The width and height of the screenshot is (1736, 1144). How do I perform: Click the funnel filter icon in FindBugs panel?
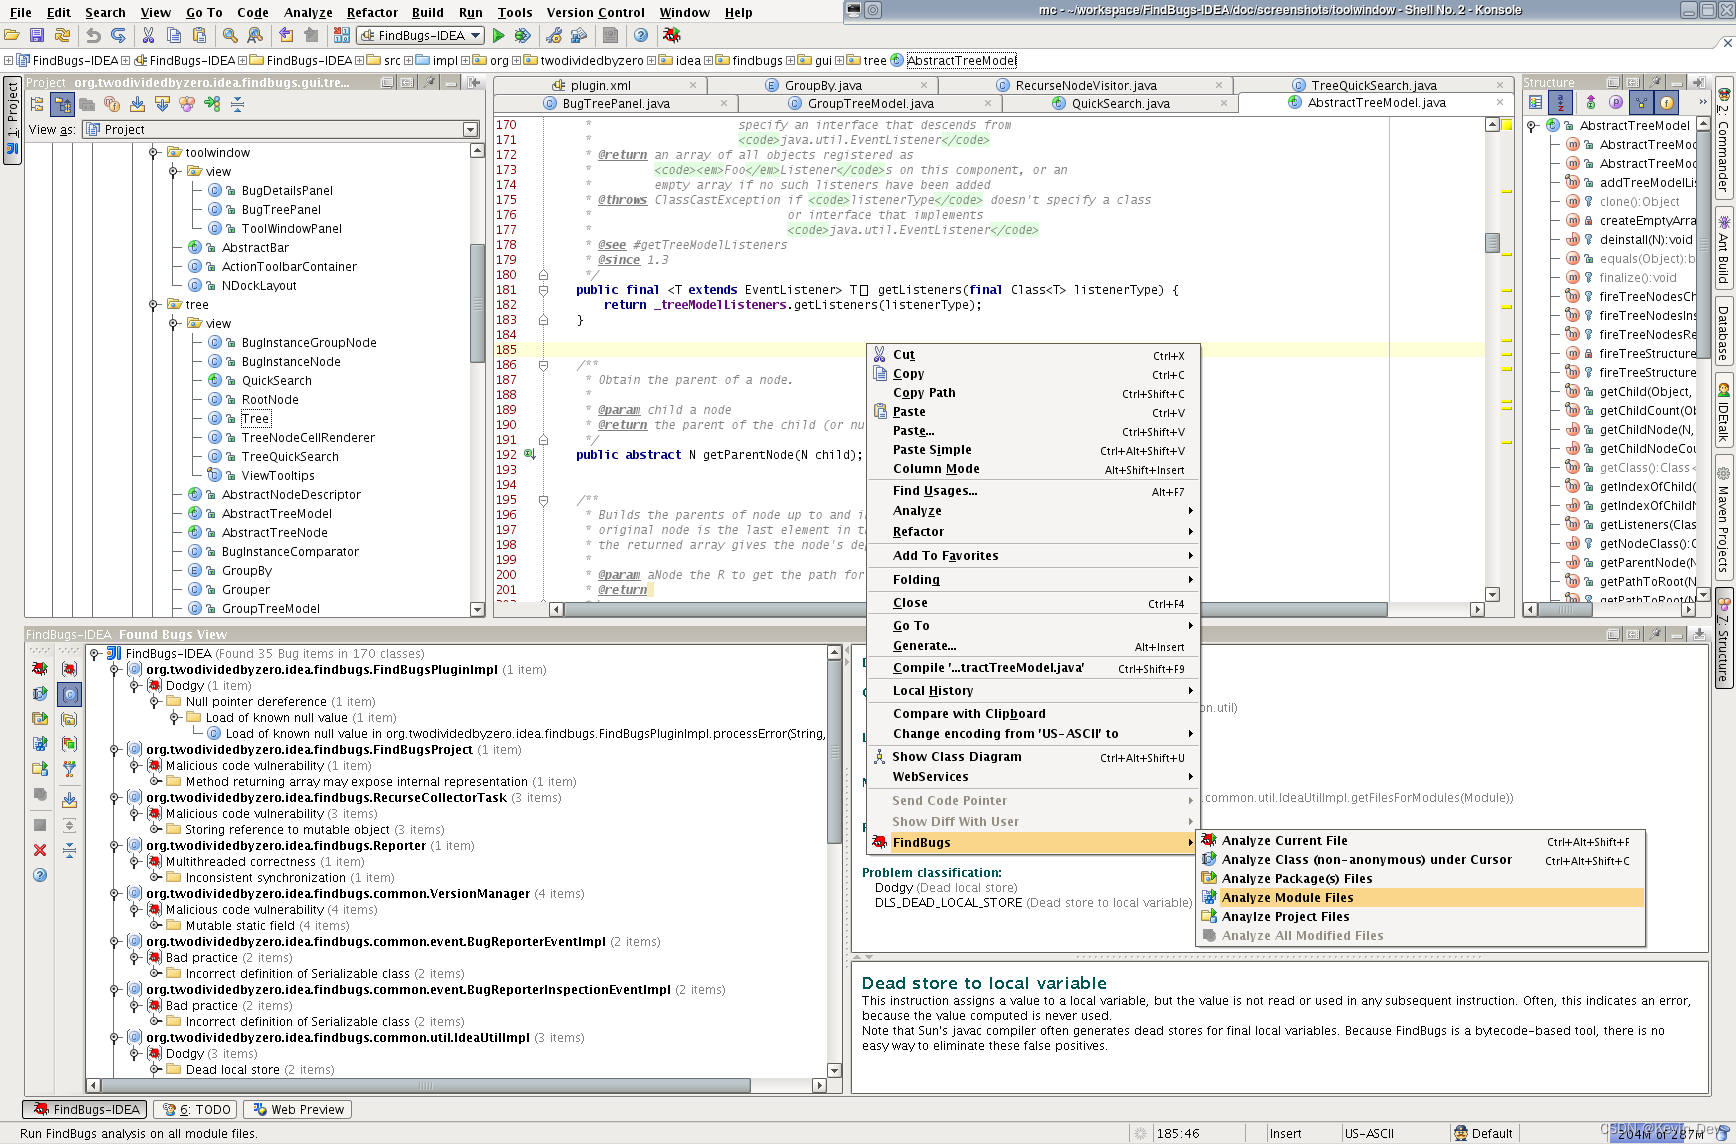69,769
